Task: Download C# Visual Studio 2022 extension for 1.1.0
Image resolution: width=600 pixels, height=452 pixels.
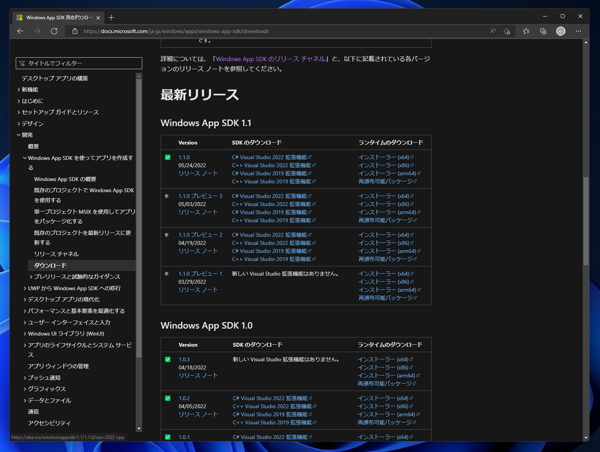Action: pos(272,157)
